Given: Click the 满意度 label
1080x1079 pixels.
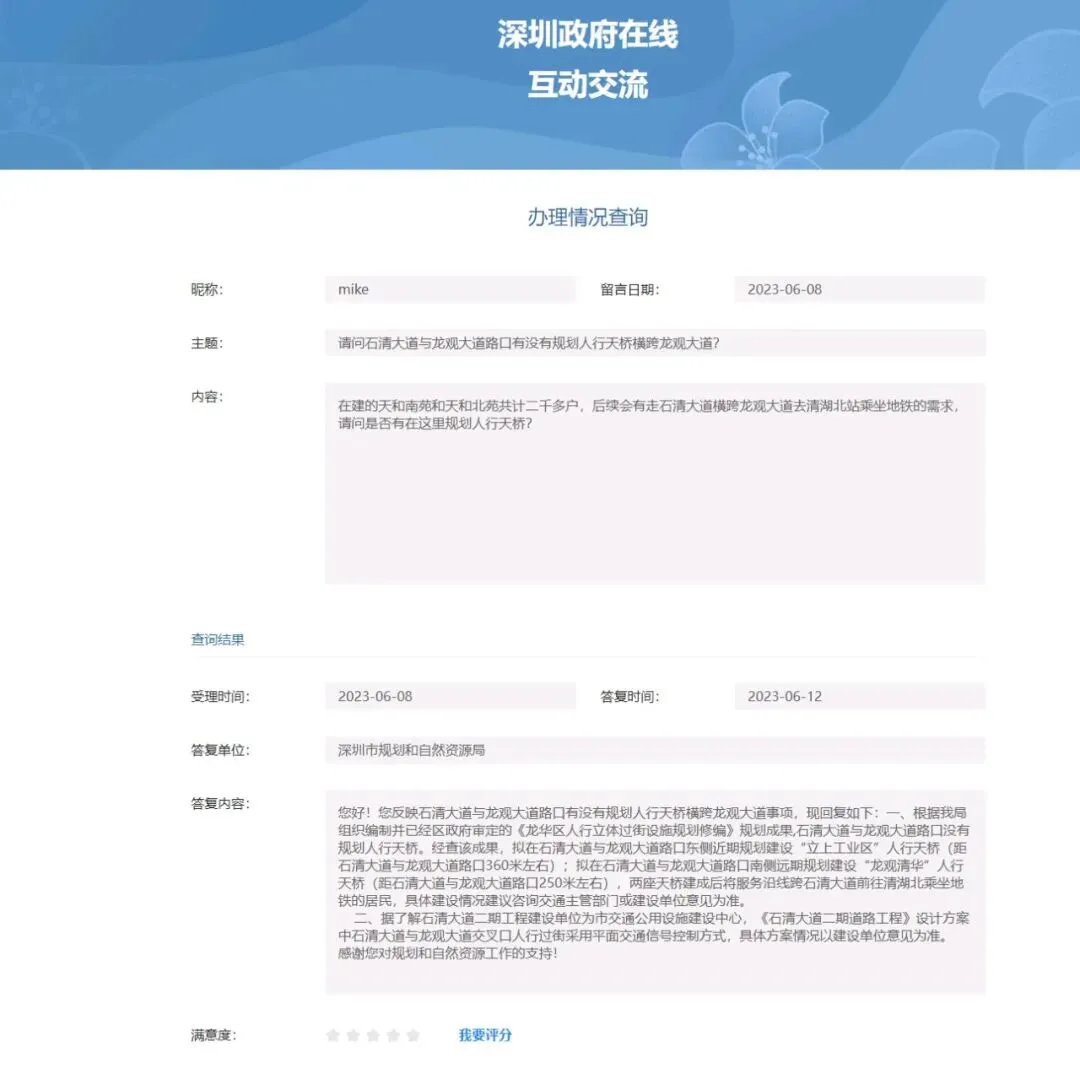Looking at the screenshot, I should (214, 1035).
